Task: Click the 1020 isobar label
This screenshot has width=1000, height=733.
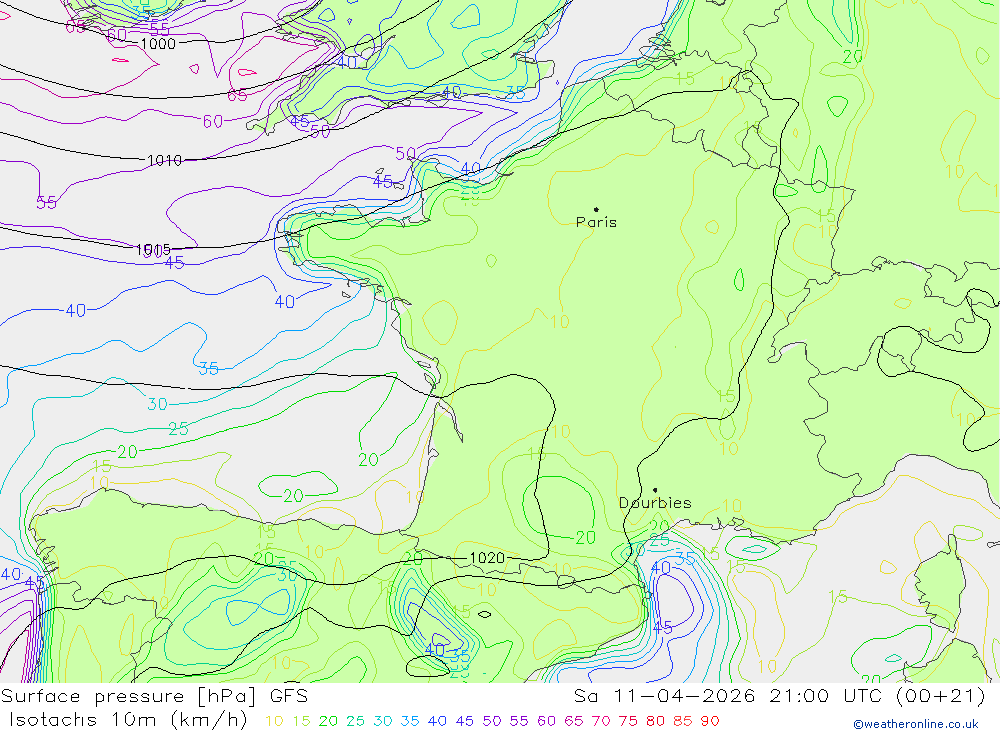Action: point(487,558)
